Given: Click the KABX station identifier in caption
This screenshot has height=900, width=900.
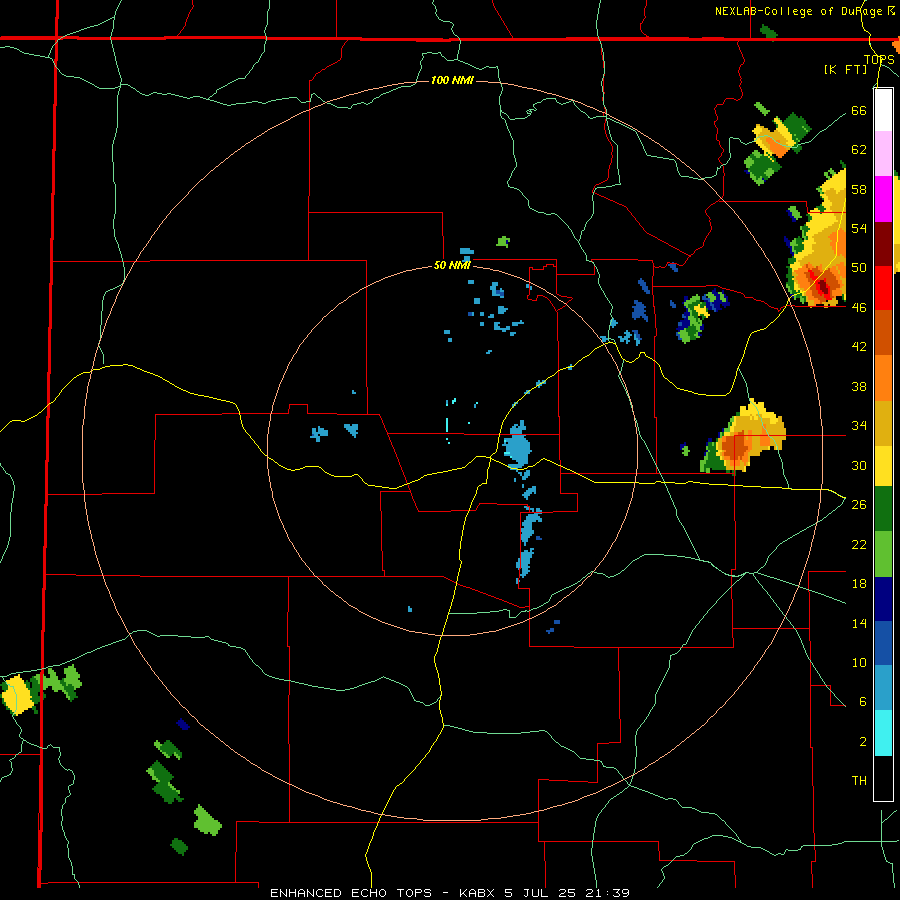Looking at the screenshot, I should click(479, 893).
